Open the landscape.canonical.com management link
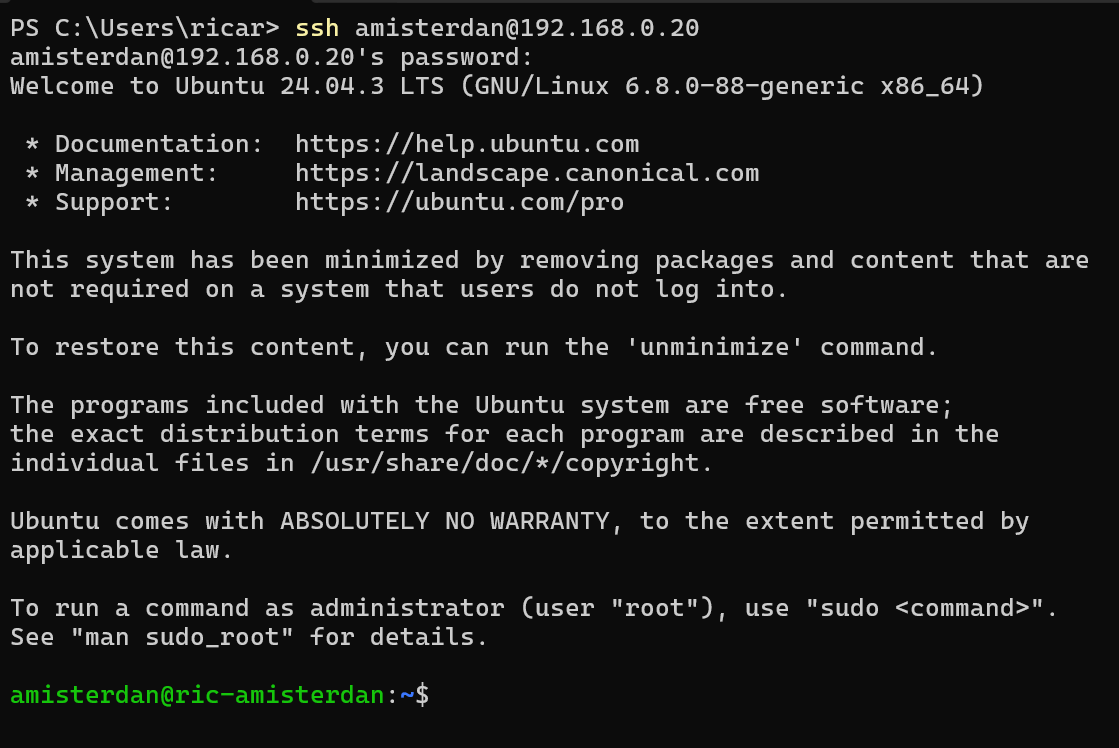 tap(527, 173)
